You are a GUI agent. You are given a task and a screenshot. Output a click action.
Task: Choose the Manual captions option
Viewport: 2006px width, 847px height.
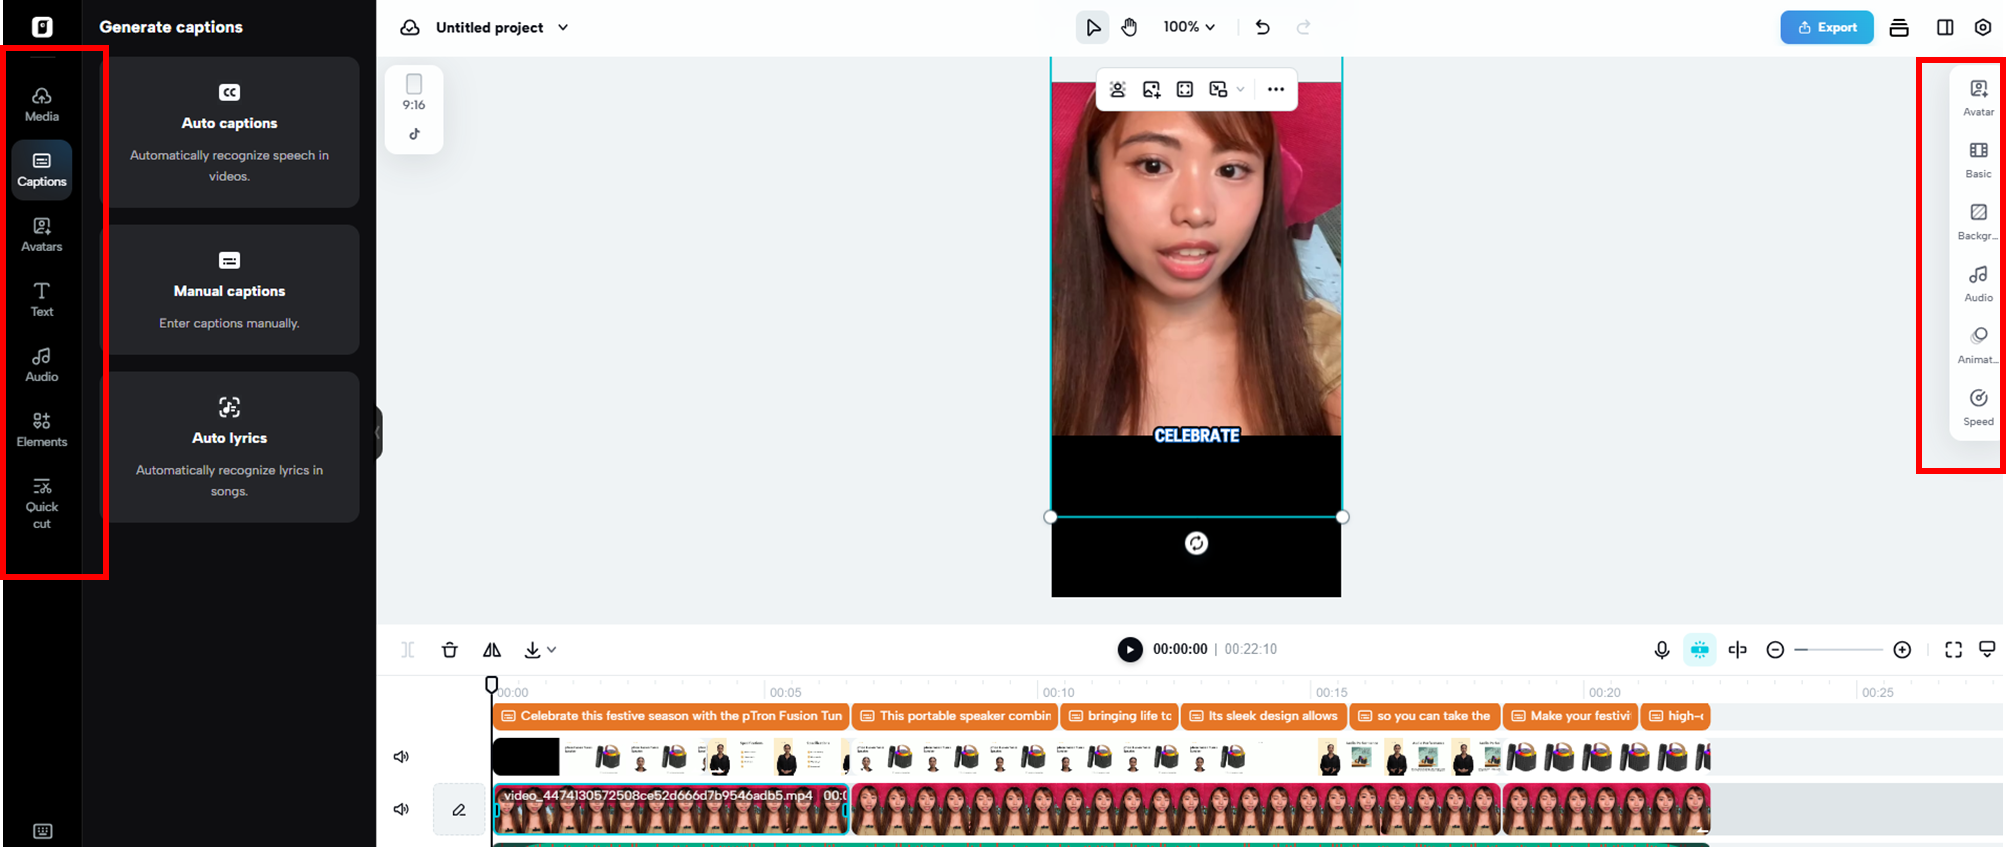tap(230, 290)
